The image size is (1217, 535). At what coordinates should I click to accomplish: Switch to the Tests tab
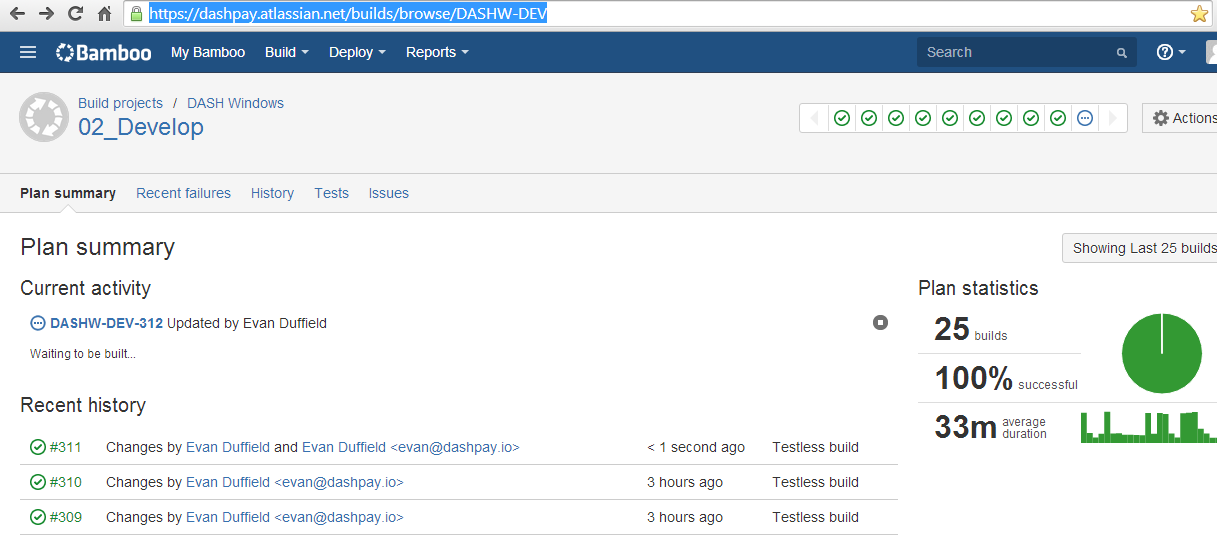[331, 193]
